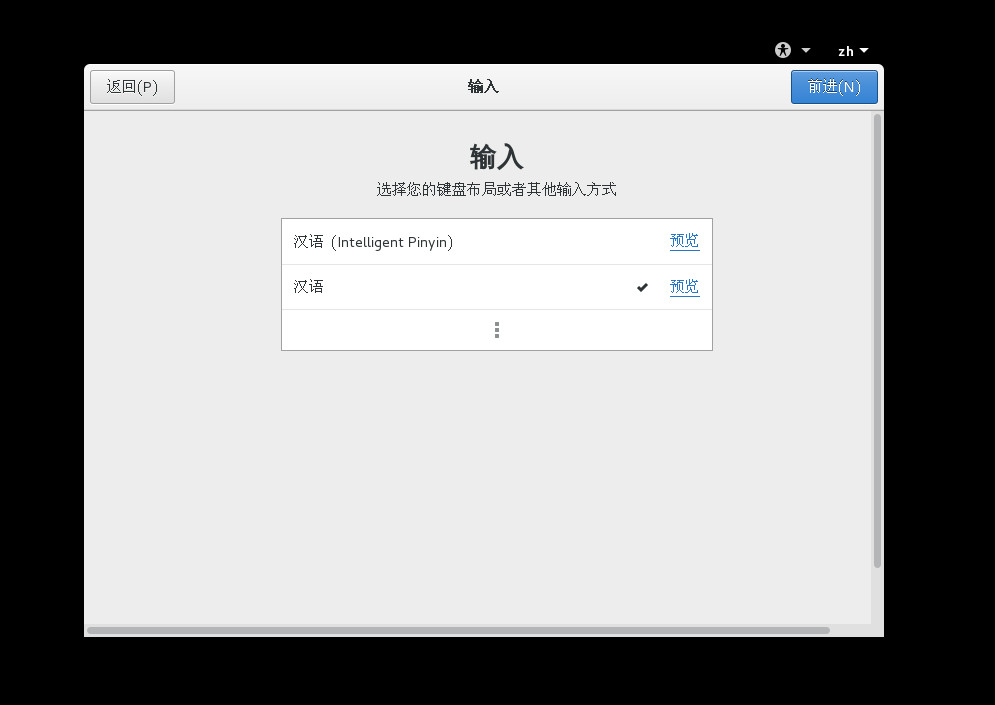The height and width of the screenshot is (705, 995).
Task: Click the vertical ellipsis below the layout list
Action: point(496,329)
